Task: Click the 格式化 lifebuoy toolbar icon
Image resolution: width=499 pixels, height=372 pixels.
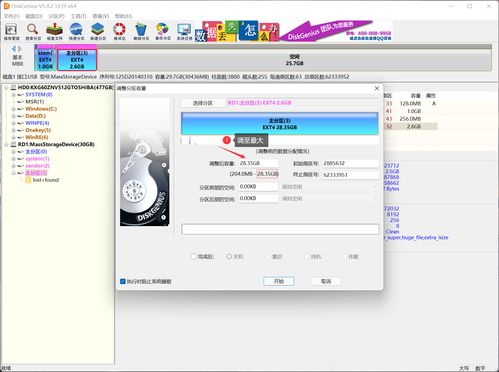Action: click(x=119, y=32)
